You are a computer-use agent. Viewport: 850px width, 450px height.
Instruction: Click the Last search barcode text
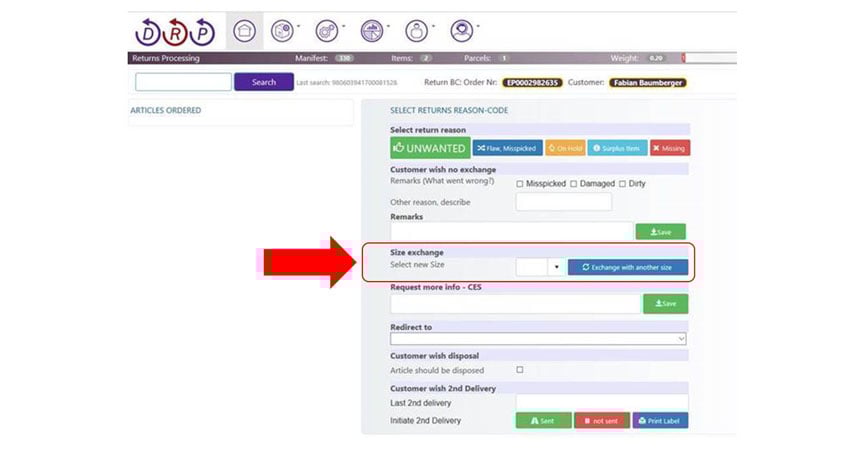point(346,82)
